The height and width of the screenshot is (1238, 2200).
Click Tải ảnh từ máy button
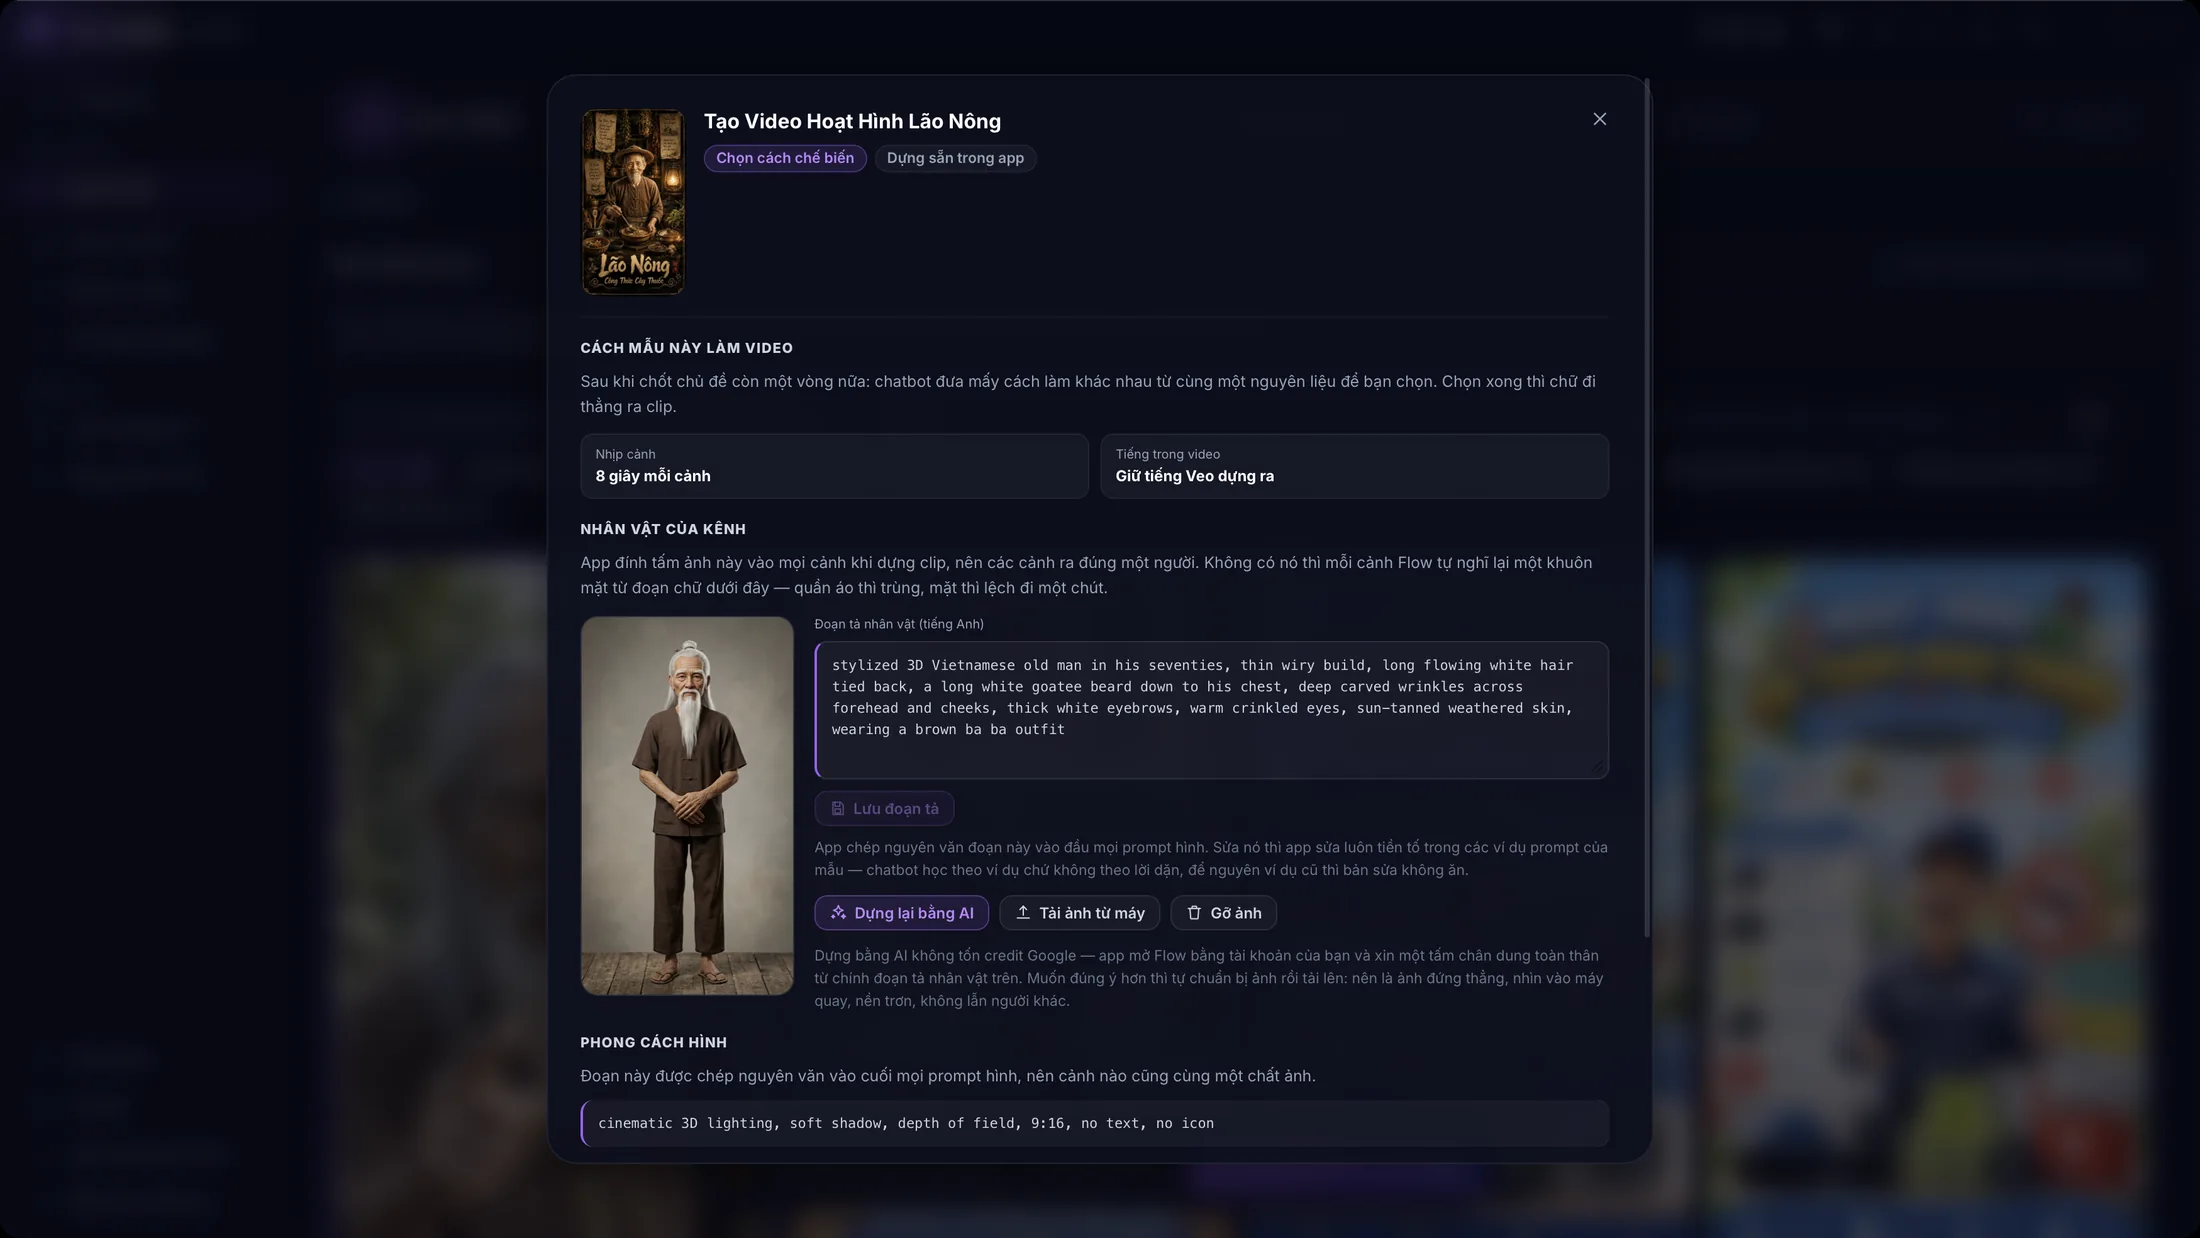point(1079,913)
